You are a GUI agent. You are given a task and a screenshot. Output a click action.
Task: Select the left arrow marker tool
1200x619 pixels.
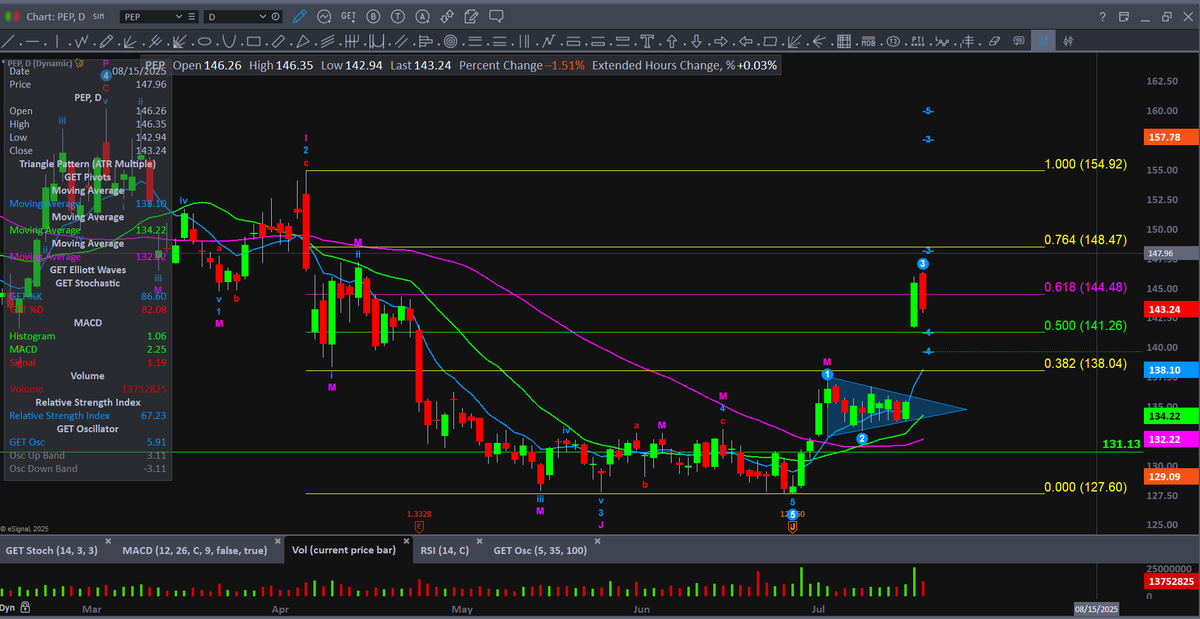click(746, 41)
